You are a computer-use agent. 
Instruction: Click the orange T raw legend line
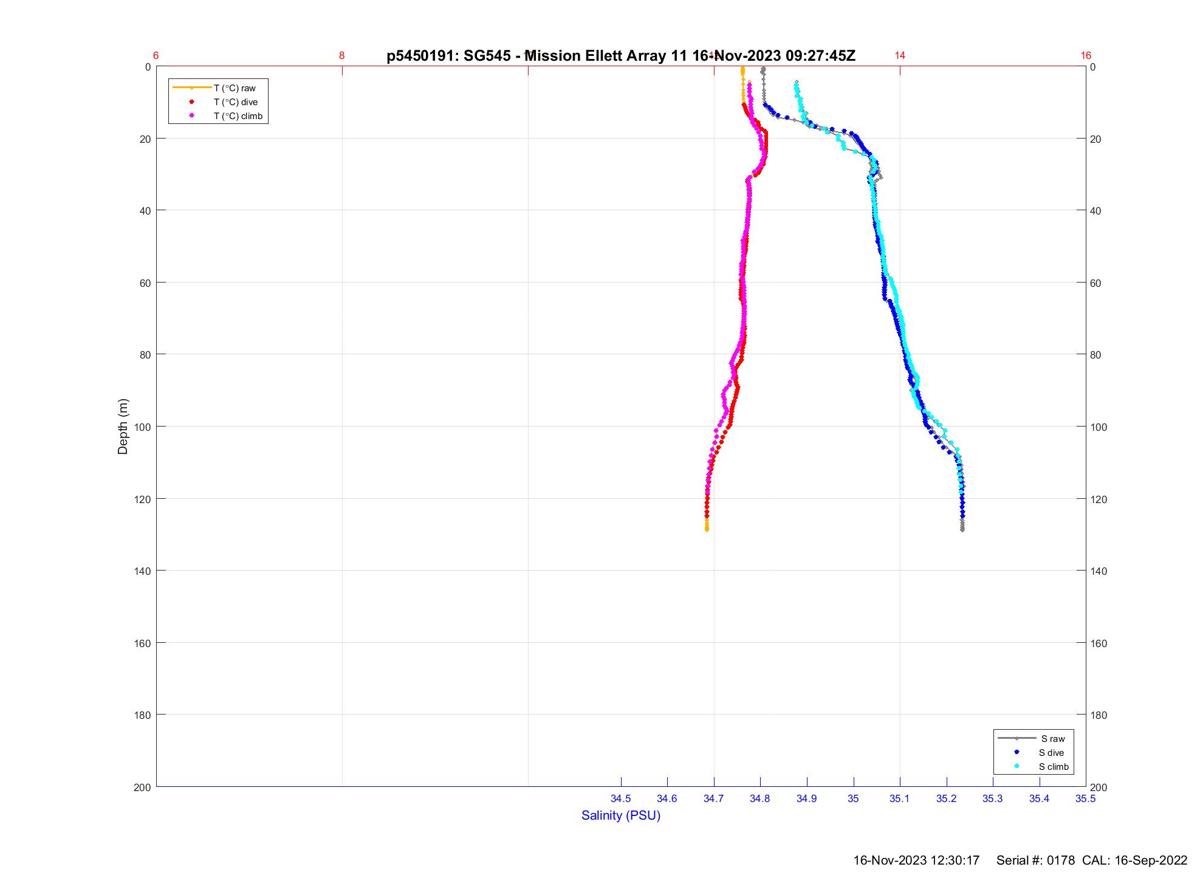(x=190, y=88)
